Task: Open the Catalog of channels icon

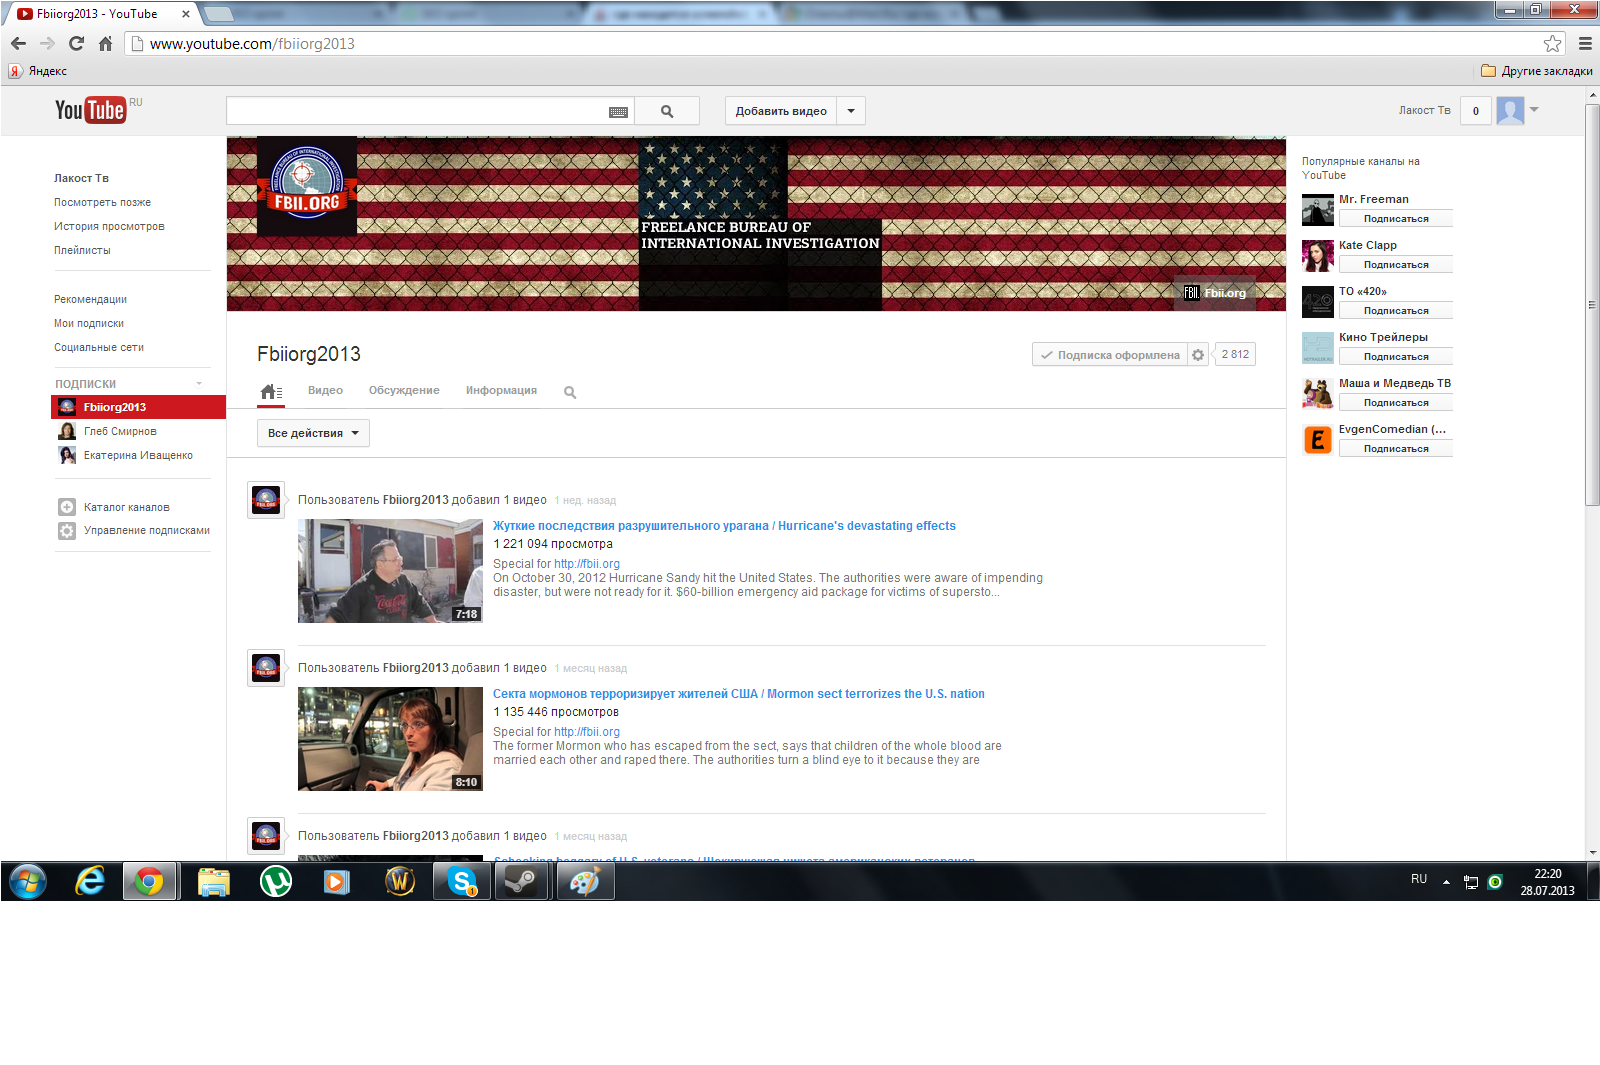Action: [67, 507]
